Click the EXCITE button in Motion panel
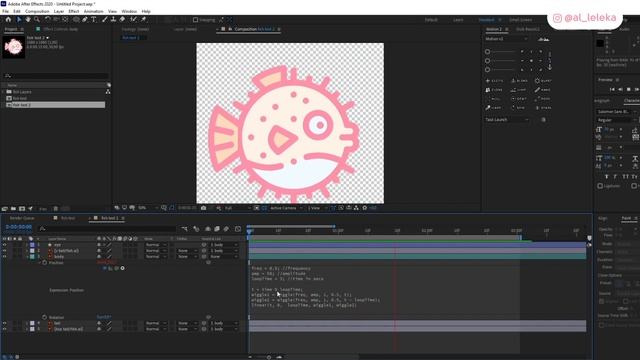This screenshot has width=640, height=360. [495, 81]
